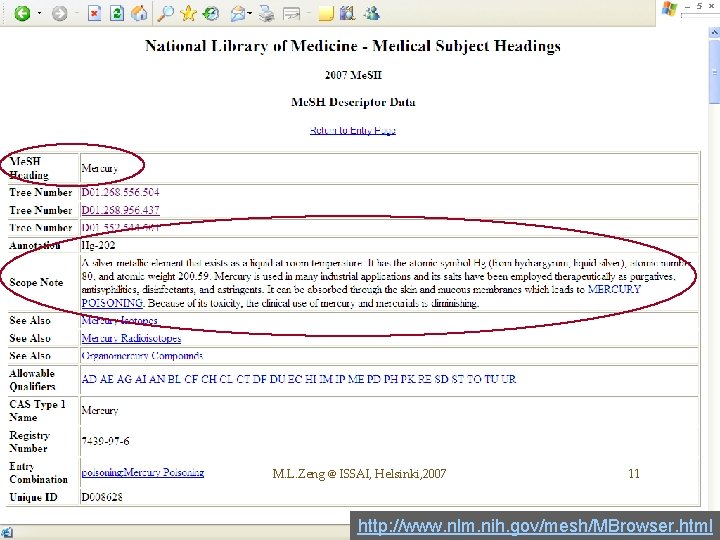Click the Scope Note row label
The width and height of the screenshot is (720, 540).
[36, 282]
